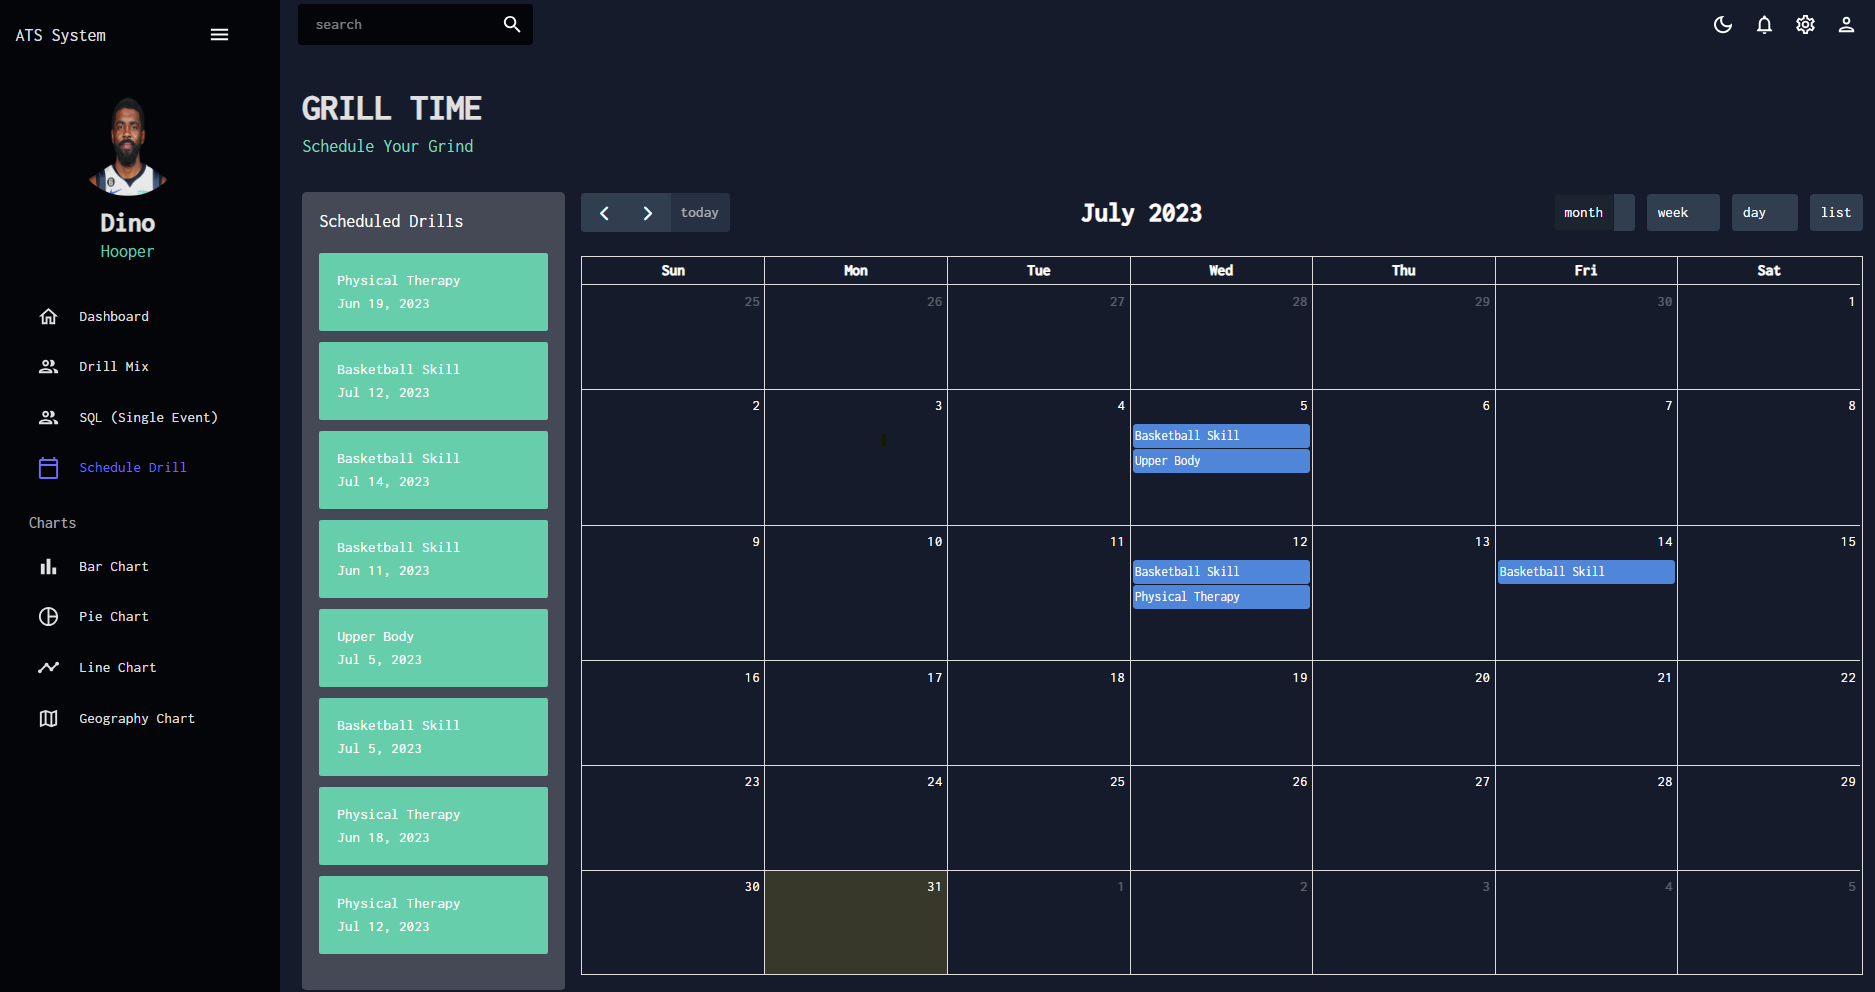The height and width of the screenshot is (992, 1875).
Task: Click the search magnifier icon
Action: pos(511,24)
